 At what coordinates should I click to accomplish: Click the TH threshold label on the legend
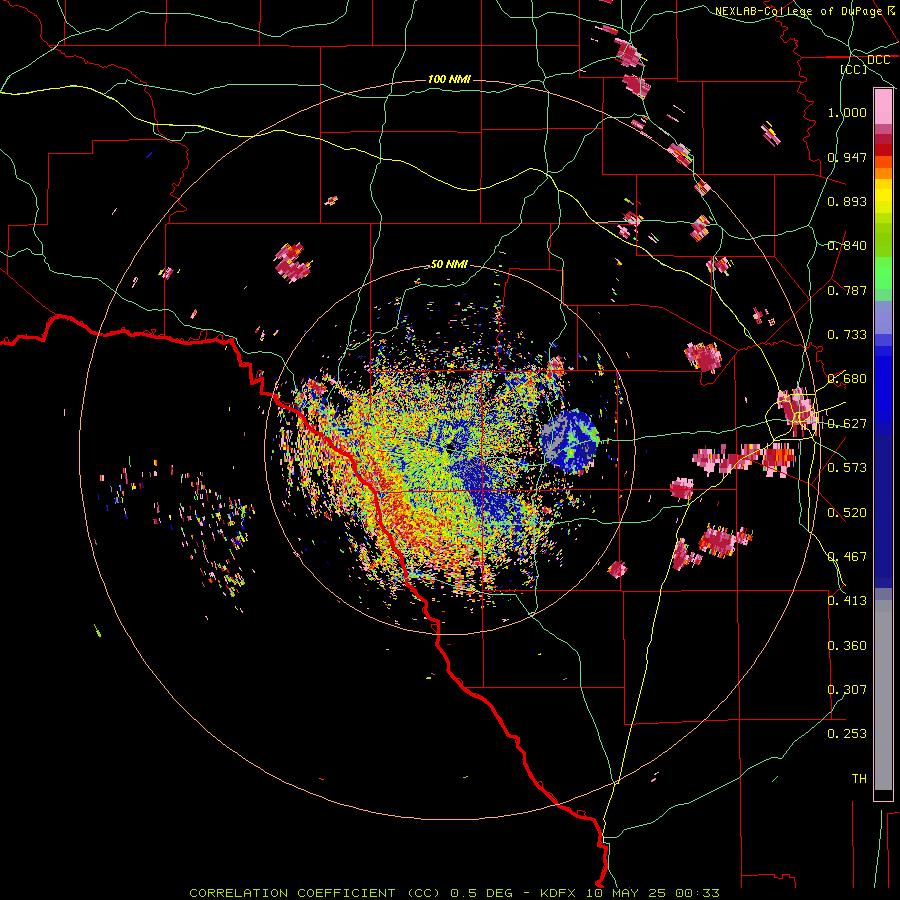click(859, 779)
